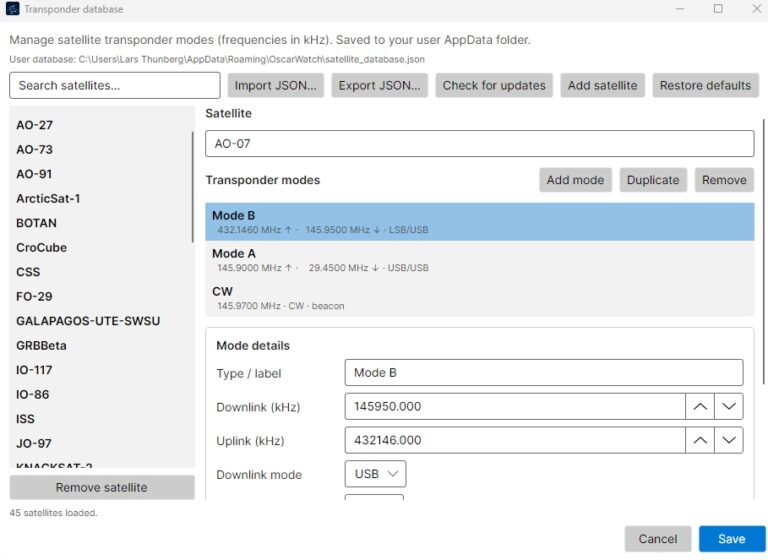Cancel the transponder database dialog
Image resolution: width=768 pixels, height=560 pixels.
(658, 539)
